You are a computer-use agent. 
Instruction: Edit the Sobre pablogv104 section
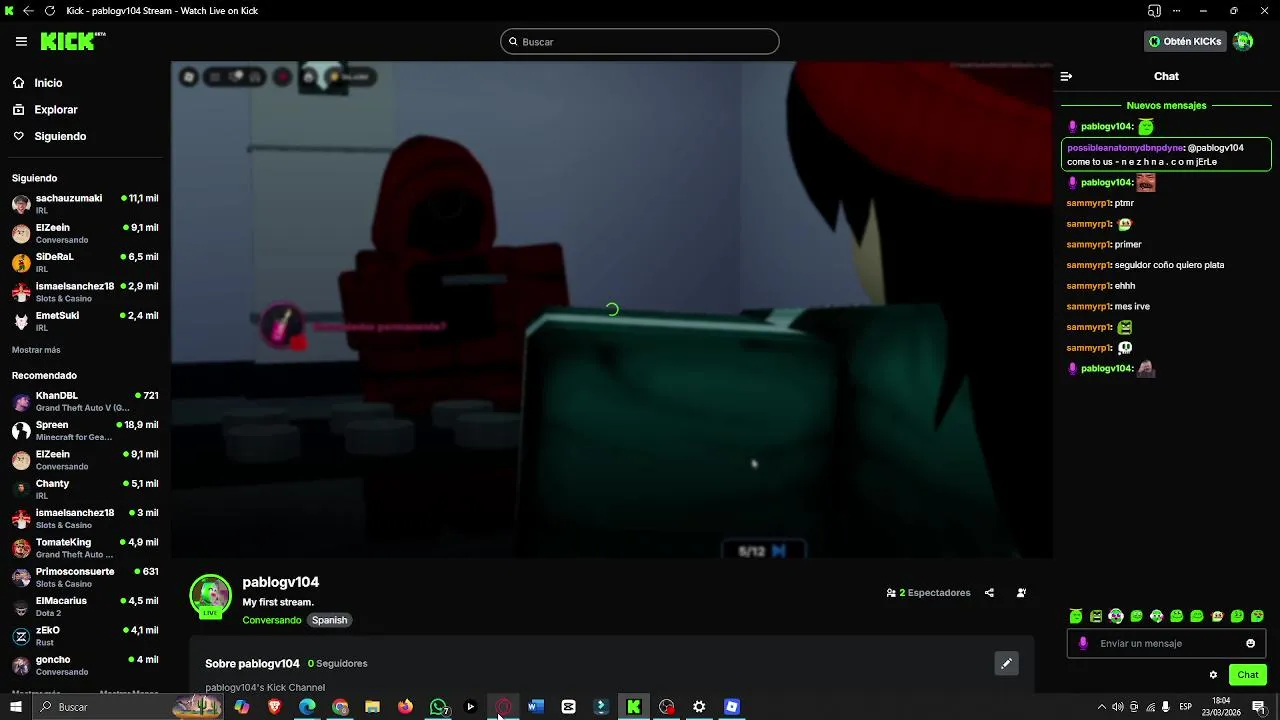(1006, 663)
